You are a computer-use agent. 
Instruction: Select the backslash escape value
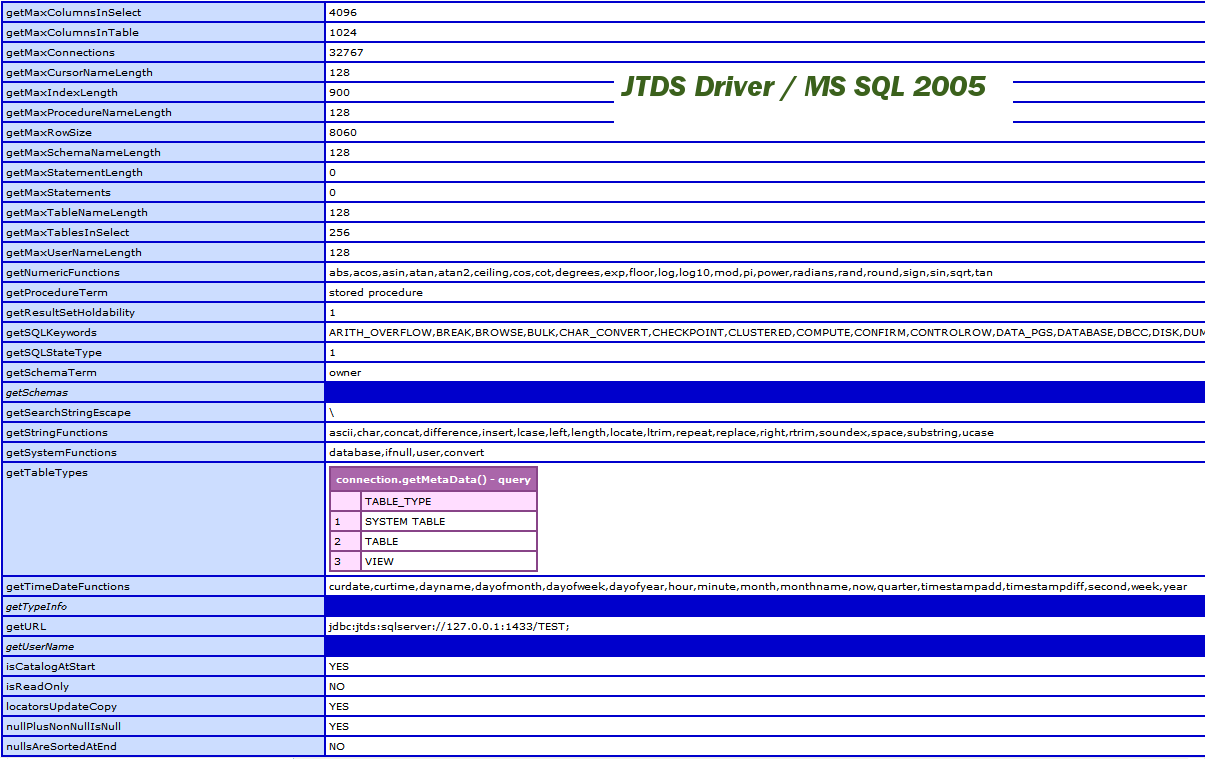331,413
